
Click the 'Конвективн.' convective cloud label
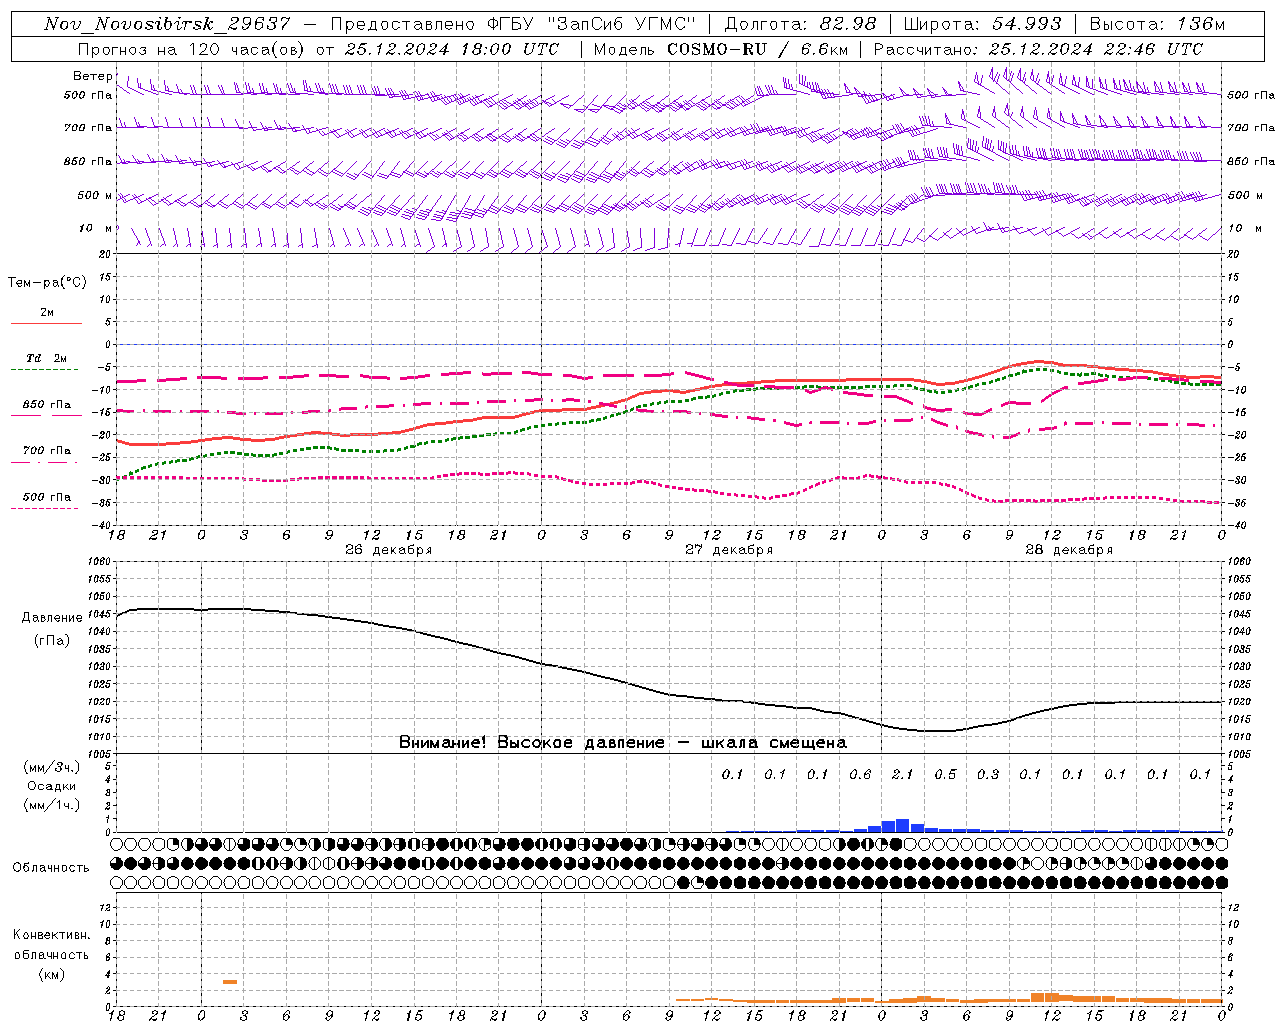pyautogui.click(x=52, y=935)
